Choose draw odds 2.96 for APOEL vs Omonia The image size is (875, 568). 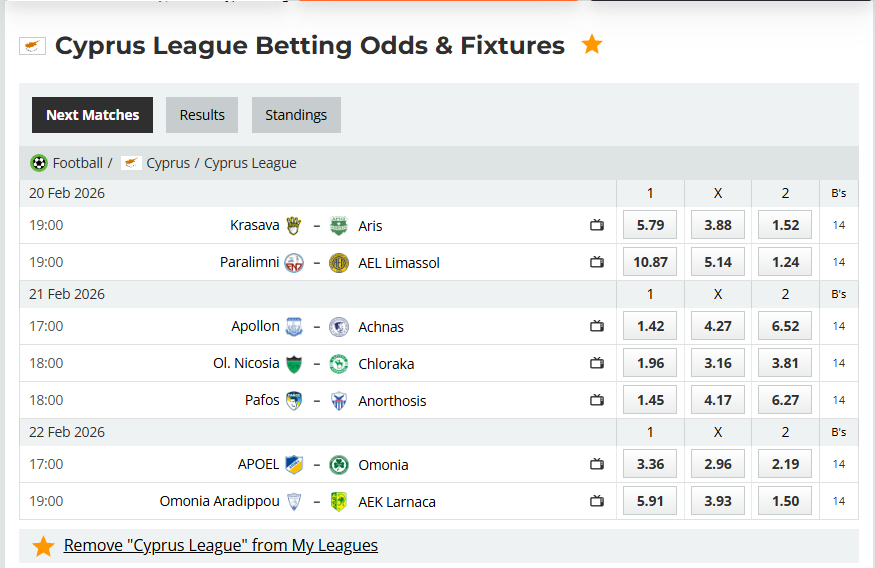pyautogui.click(x=717, y=464)
